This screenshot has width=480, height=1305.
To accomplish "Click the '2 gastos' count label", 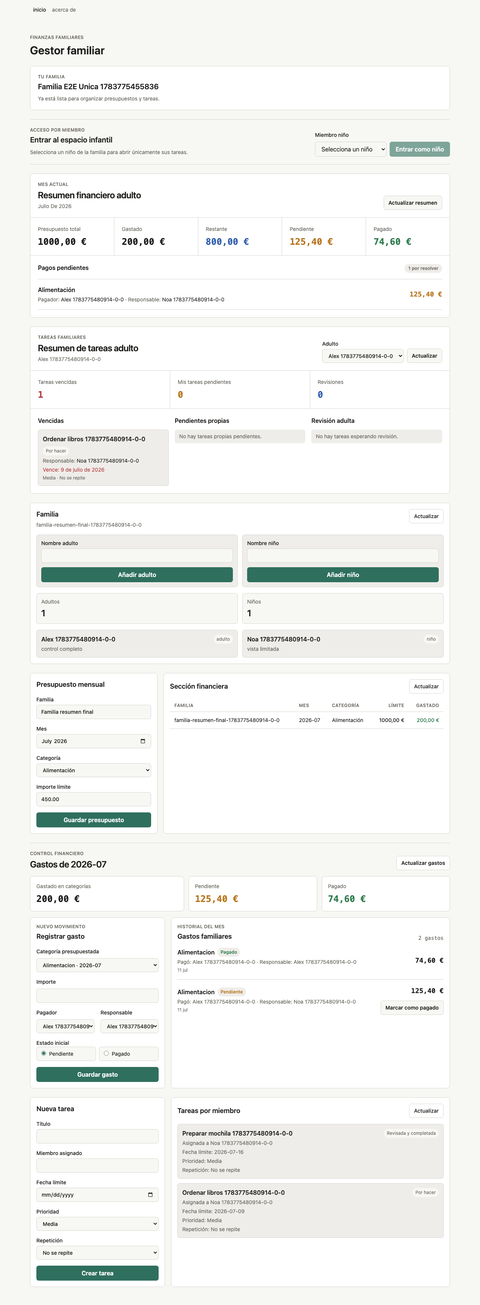I will (x=430, y=938).
